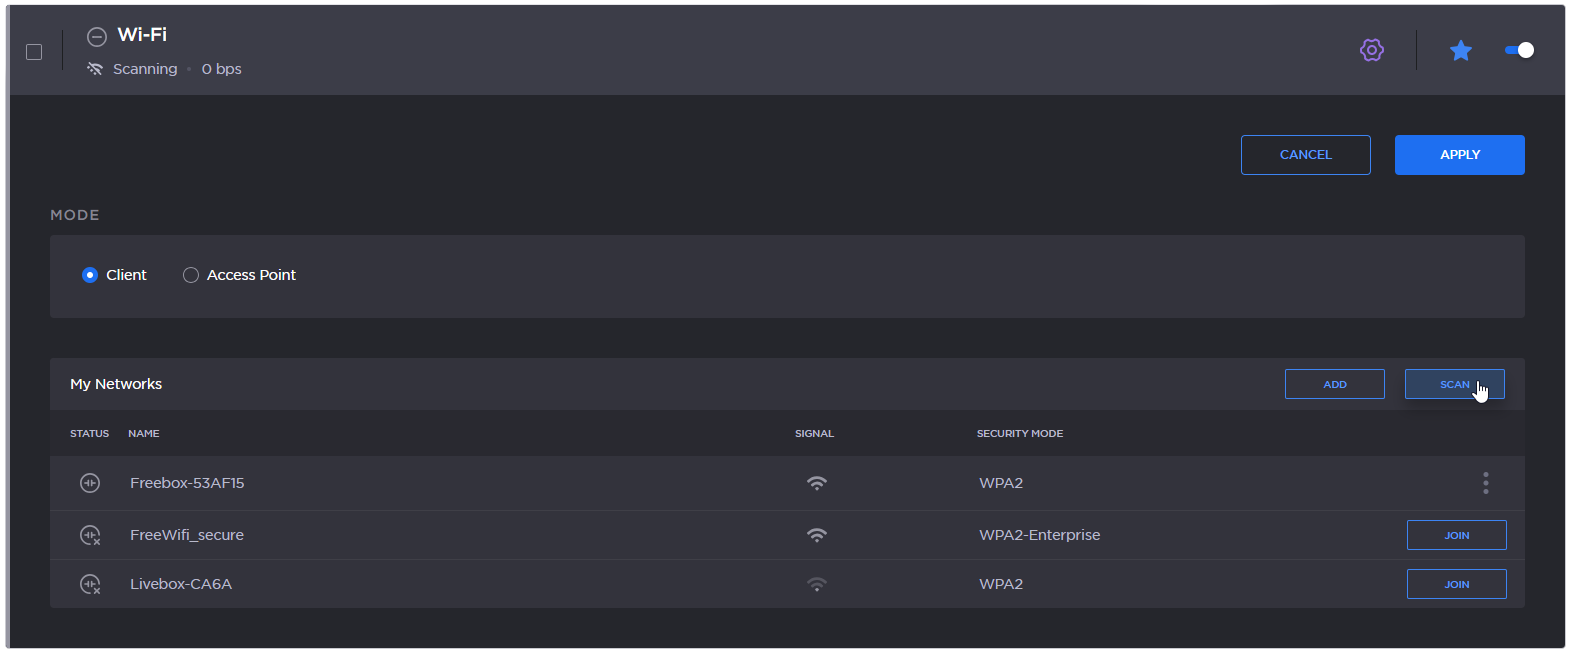Viewport: 1573px width, 654px height.
Task: Add a new network
Action: coord(1334,384)
